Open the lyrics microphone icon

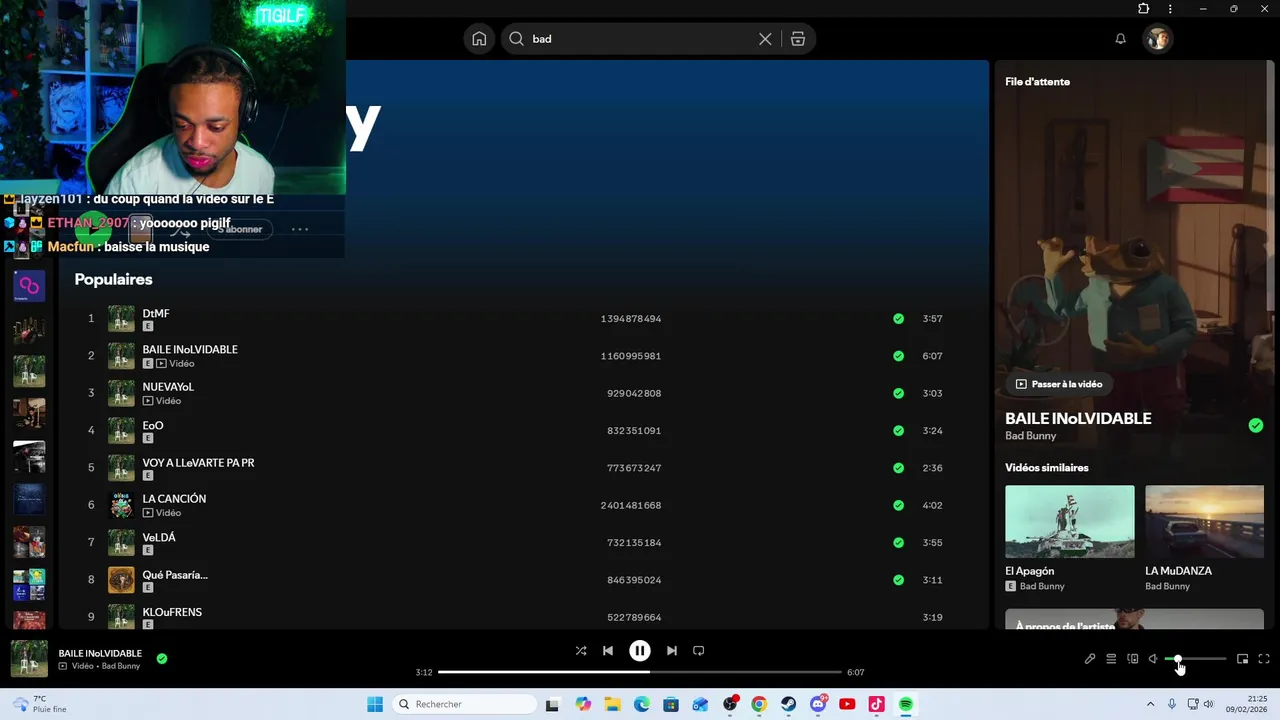tap(1090, 659)
